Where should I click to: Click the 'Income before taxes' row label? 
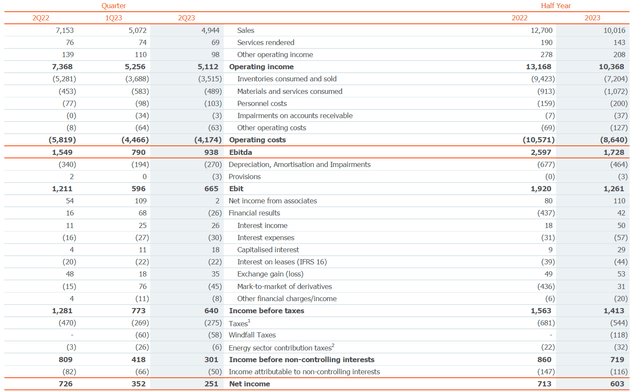click(x=267, y=311)
